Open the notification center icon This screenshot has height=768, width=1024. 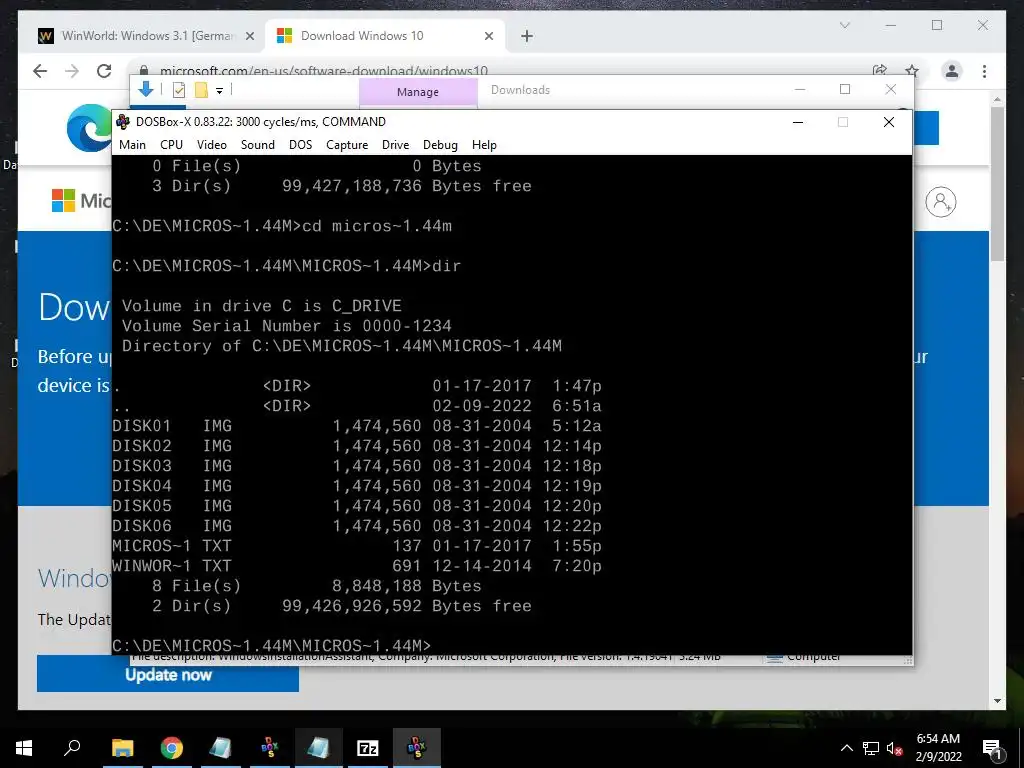[991, 748]
